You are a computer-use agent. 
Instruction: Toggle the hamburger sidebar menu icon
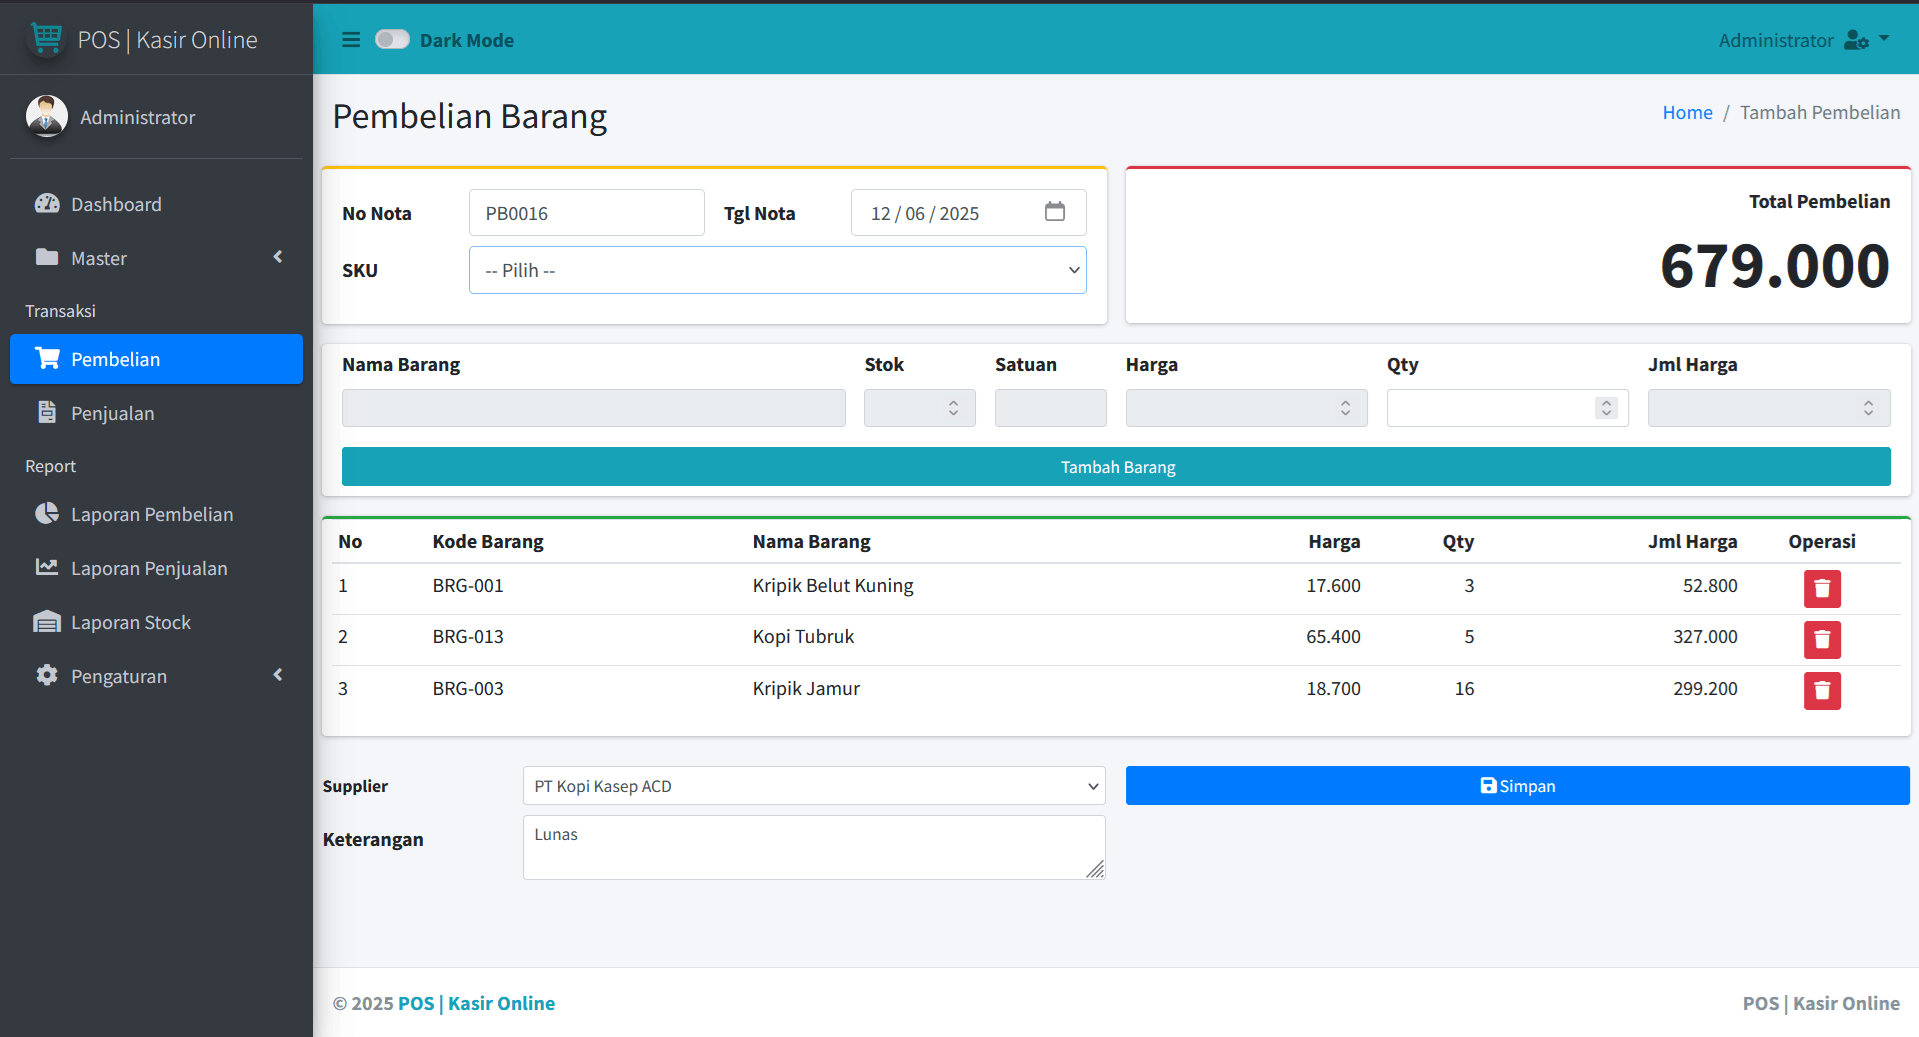(x=351, y=40)
